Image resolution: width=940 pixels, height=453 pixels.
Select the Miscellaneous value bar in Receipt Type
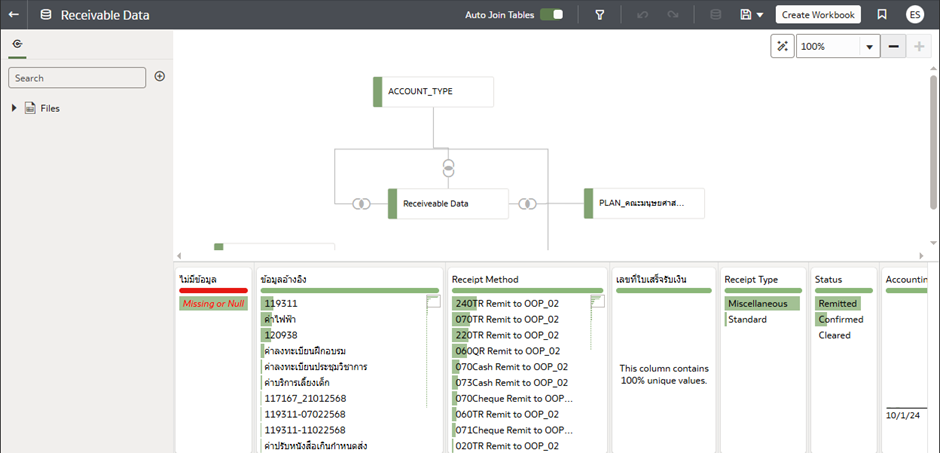click(757, 303)
